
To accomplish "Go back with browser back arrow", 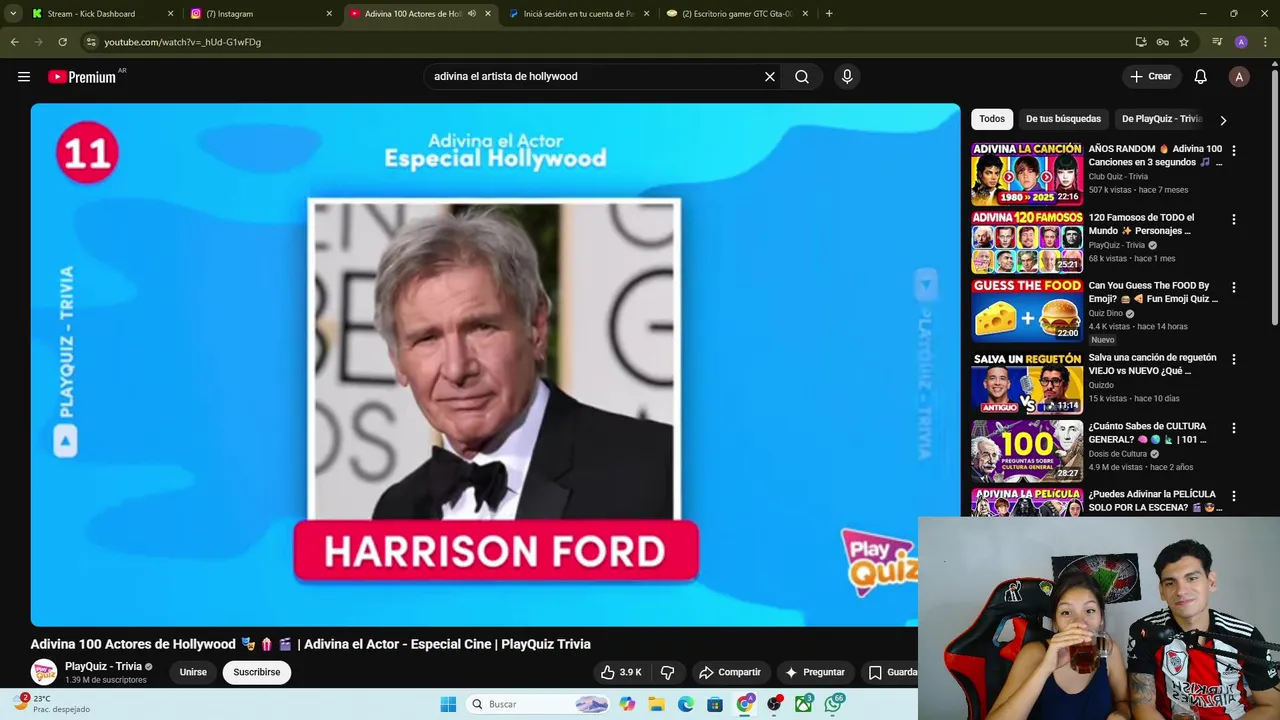I will 14,42.
